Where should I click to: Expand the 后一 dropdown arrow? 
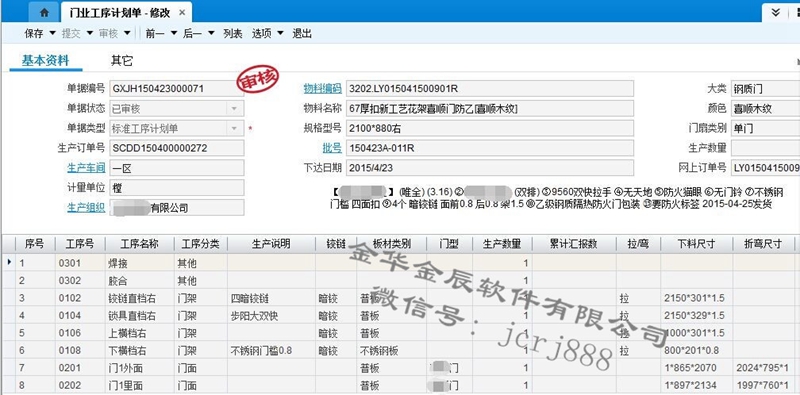pos(211,34)
